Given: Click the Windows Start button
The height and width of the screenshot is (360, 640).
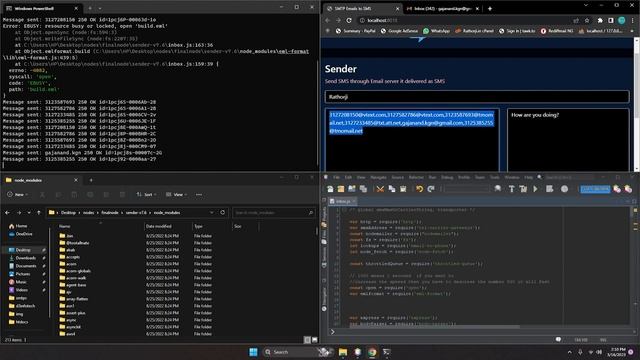Looking at the screenshot, I should pyautogui.click(x=253, y=352).
